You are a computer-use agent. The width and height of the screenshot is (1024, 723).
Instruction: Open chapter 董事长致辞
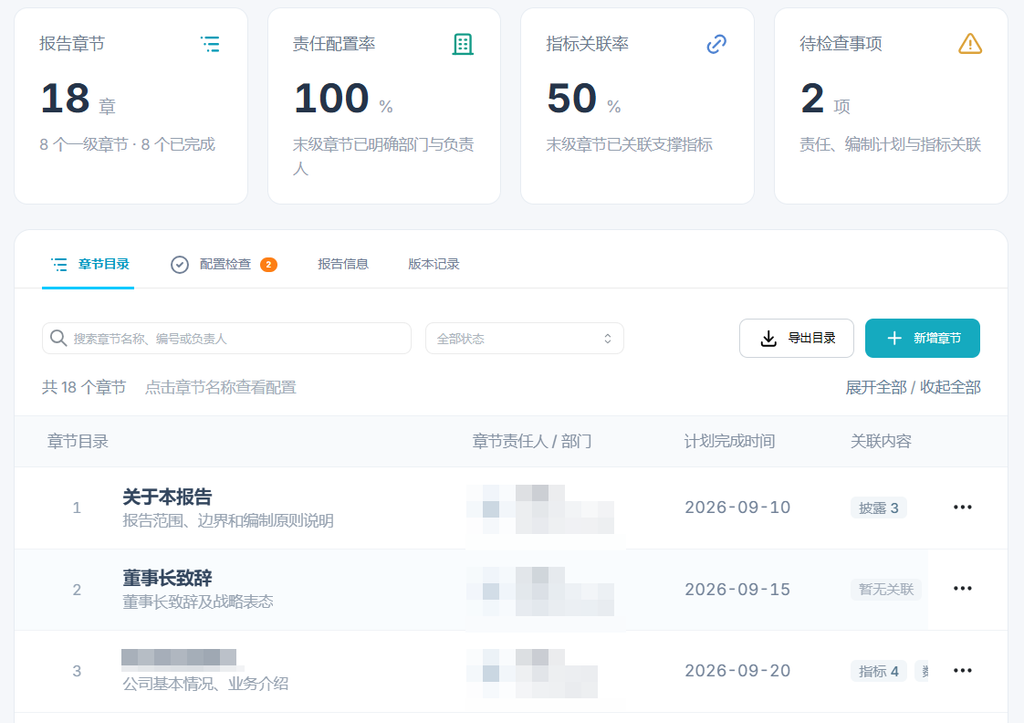point(167,578)
